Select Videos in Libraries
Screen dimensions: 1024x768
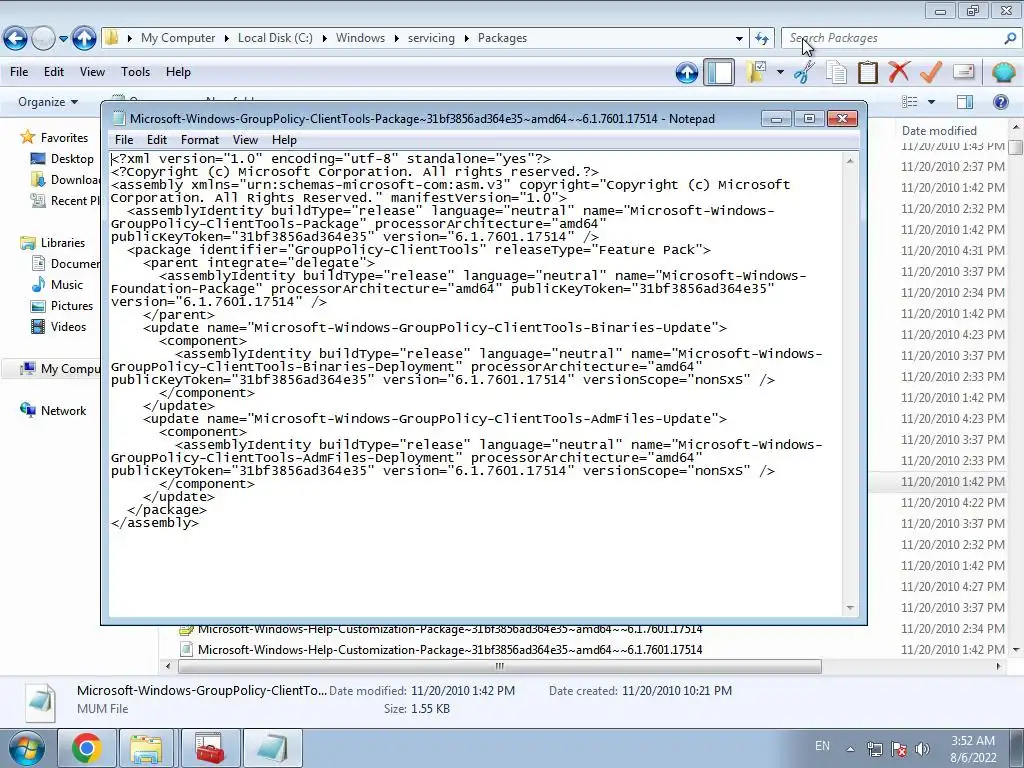coord(68,327)
